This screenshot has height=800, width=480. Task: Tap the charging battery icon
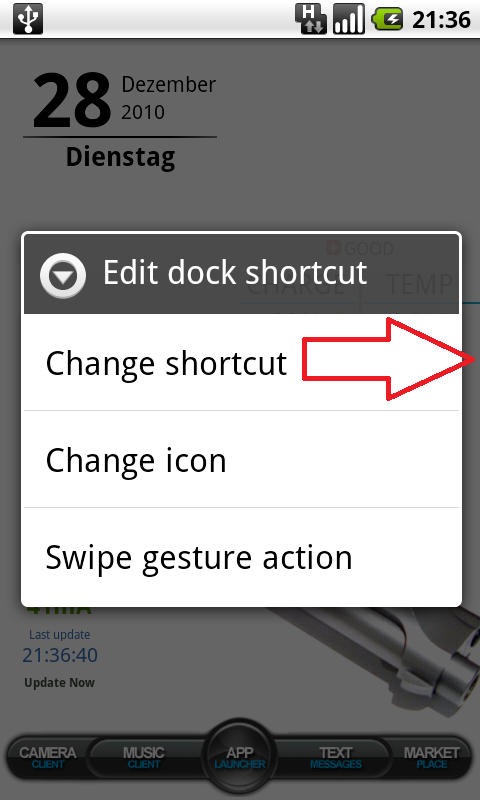387,20
